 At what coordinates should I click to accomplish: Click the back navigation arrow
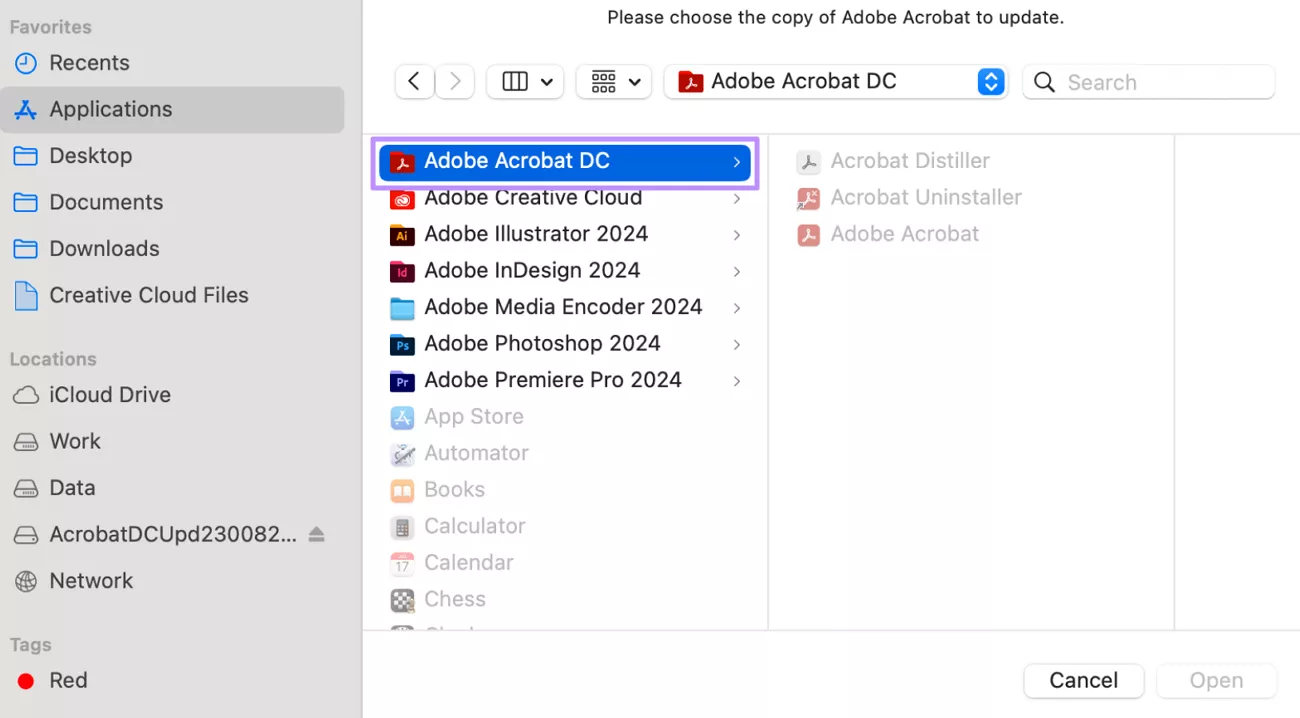(414, 81)
